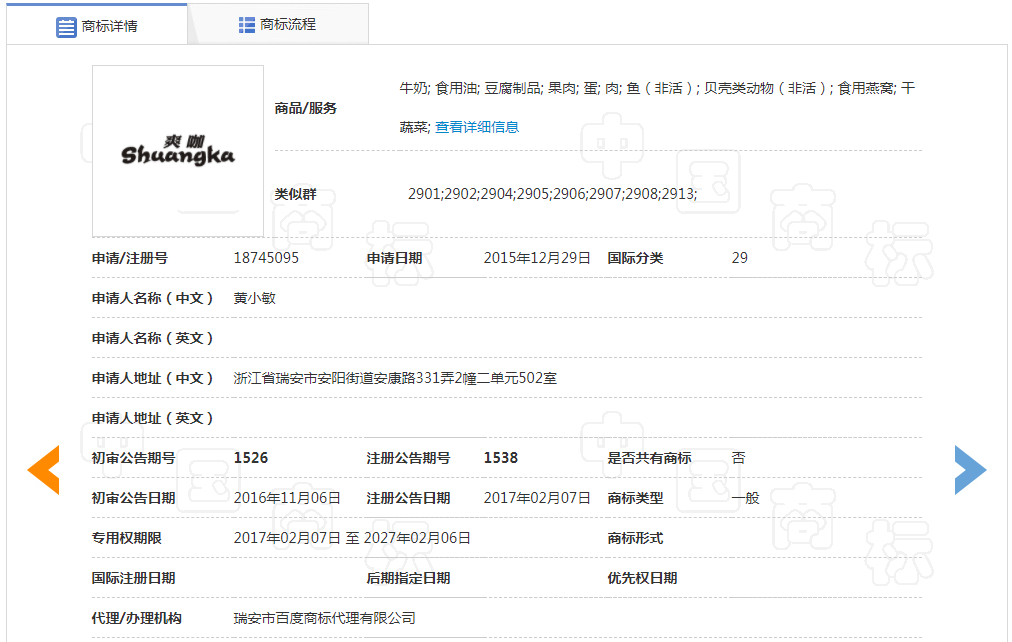Select the exclusive period 2017年02月07日 至 2027年02月06日
Viewport: 1012px width, 642px height.
352,538
